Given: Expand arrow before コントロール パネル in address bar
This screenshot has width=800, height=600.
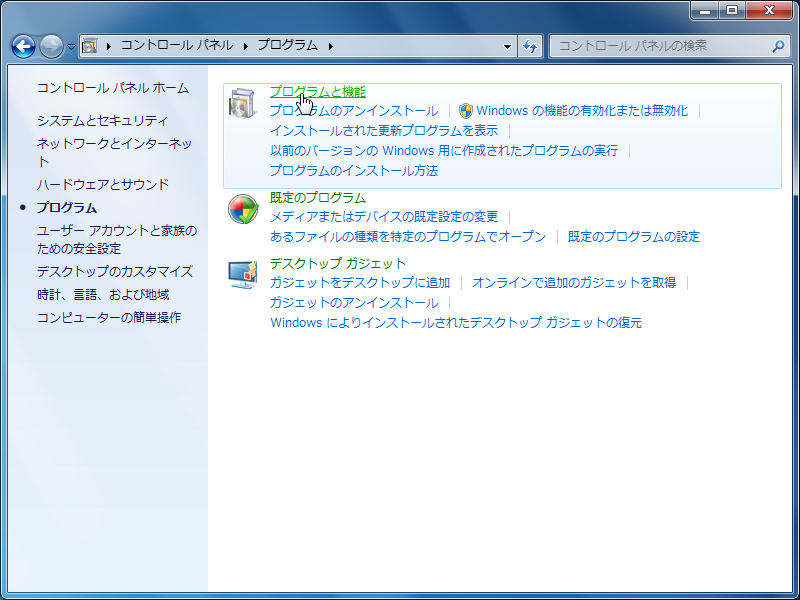Looking at the screenshot, I should [x=109, y=46].
